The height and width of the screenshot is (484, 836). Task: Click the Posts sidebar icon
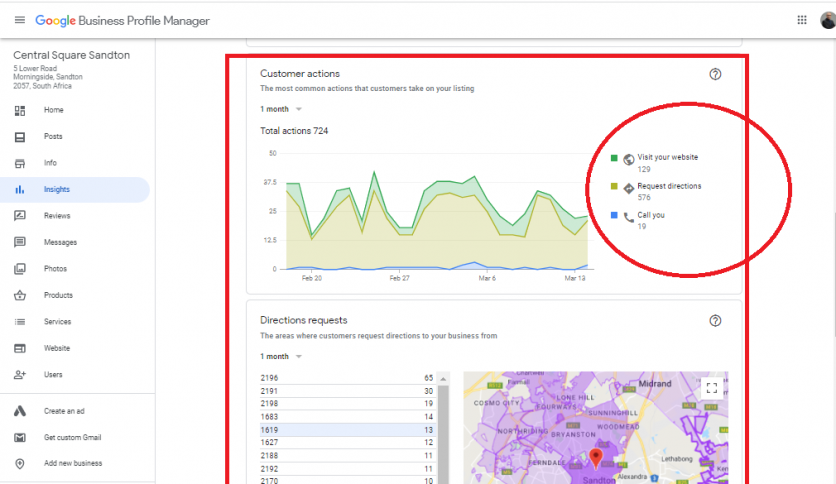[x=20, y=137]
